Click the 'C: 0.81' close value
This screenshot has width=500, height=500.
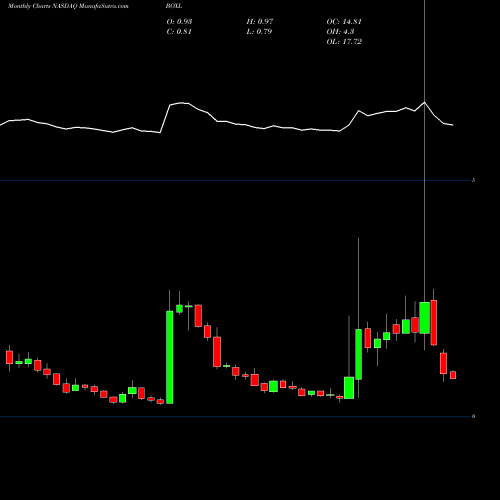(179, 32)
